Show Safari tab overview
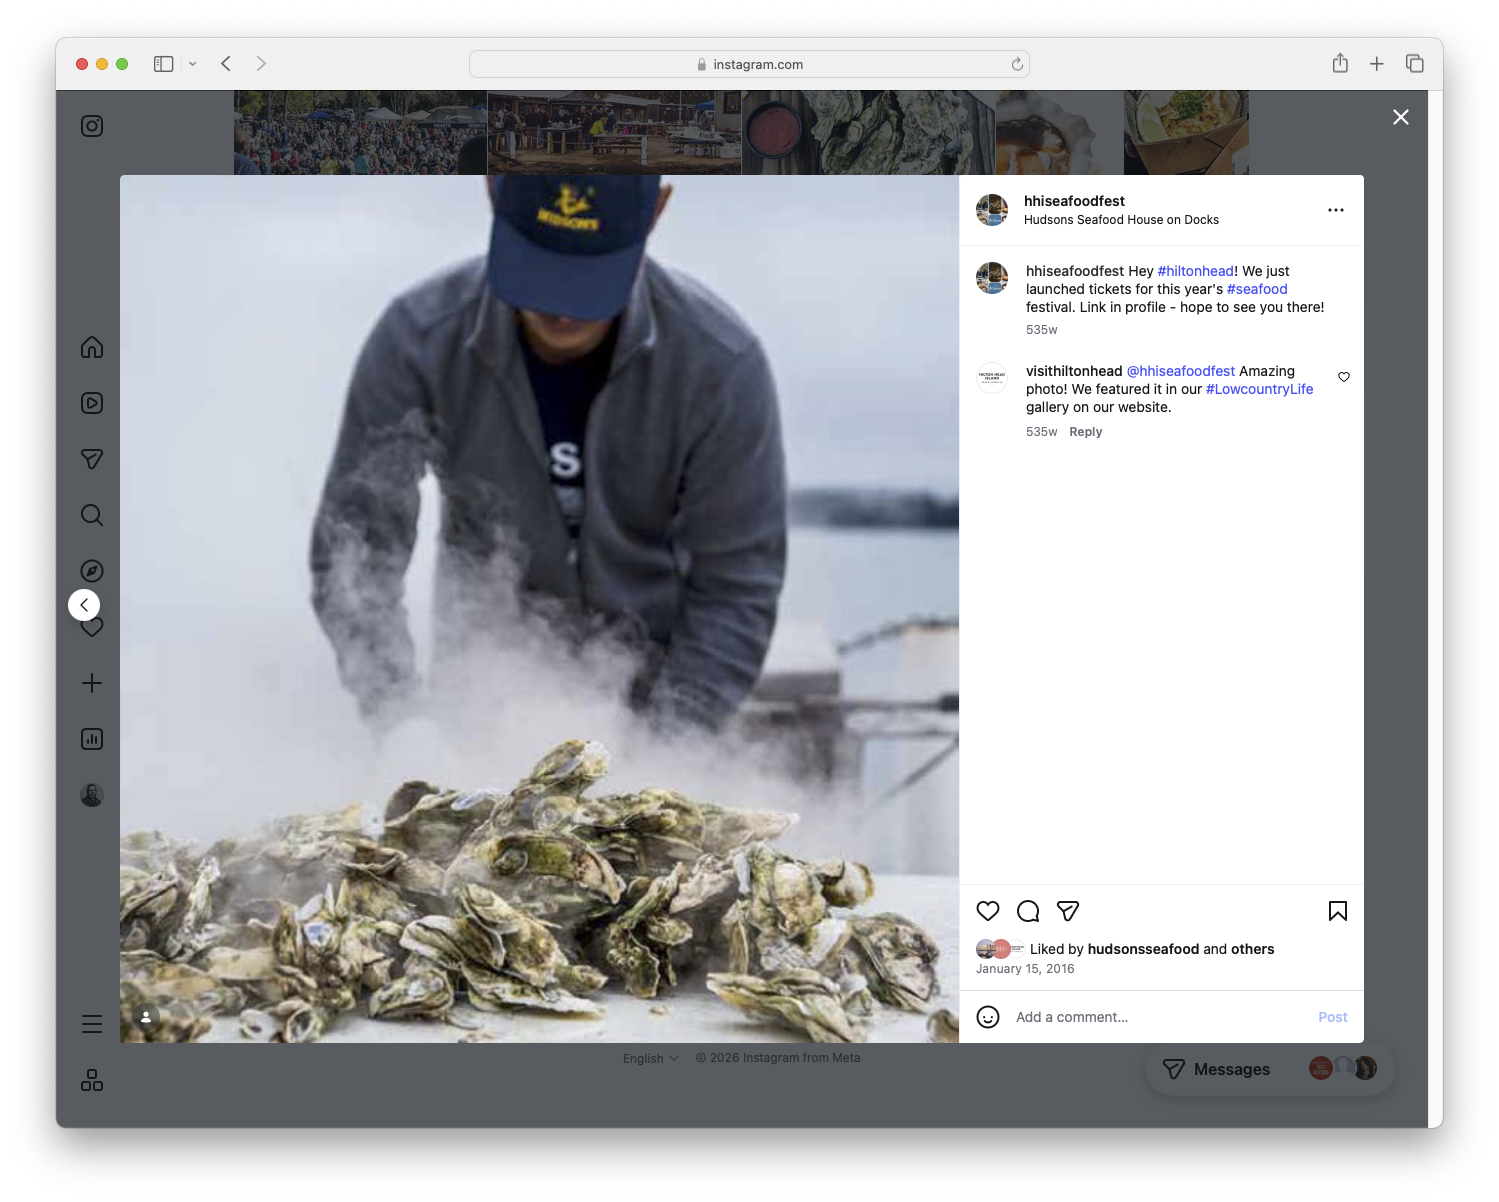1499x1202 pixels. pos(1415,64)
